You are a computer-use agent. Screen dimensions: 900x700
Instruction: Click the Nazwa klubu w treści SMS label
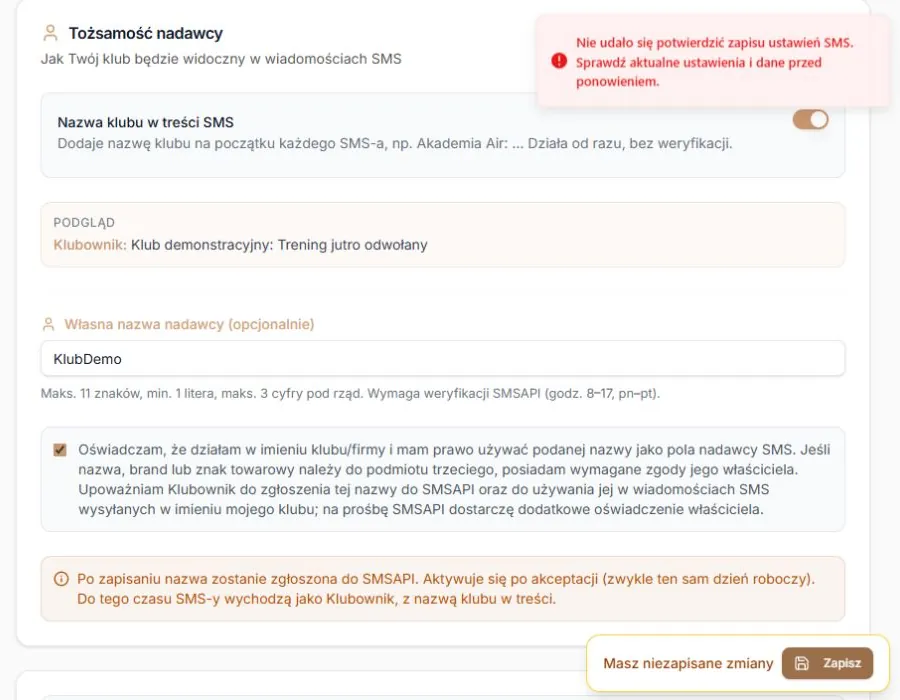tap(146, 122)
